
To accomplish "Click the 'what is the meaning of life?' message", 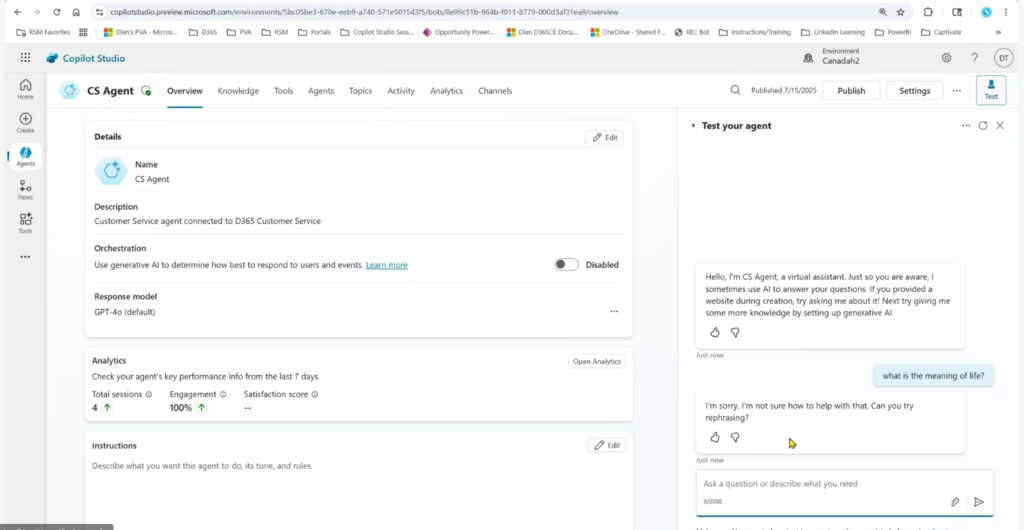I will tap(933, 375).
